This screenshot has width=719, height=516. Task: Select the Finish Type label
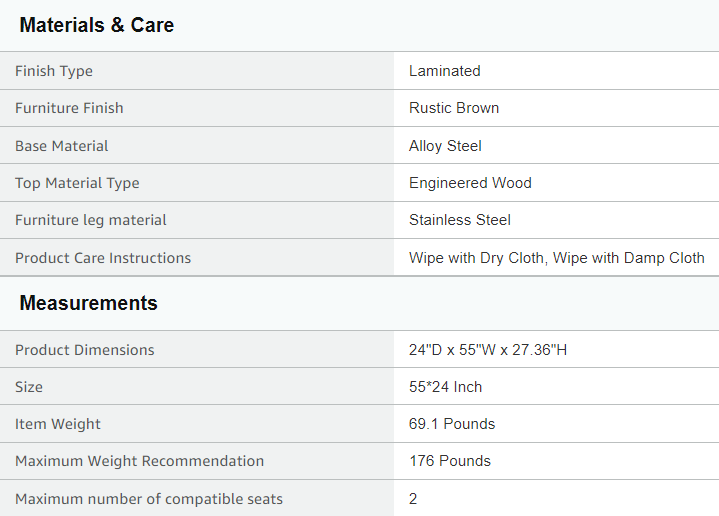tap(54, 71)
